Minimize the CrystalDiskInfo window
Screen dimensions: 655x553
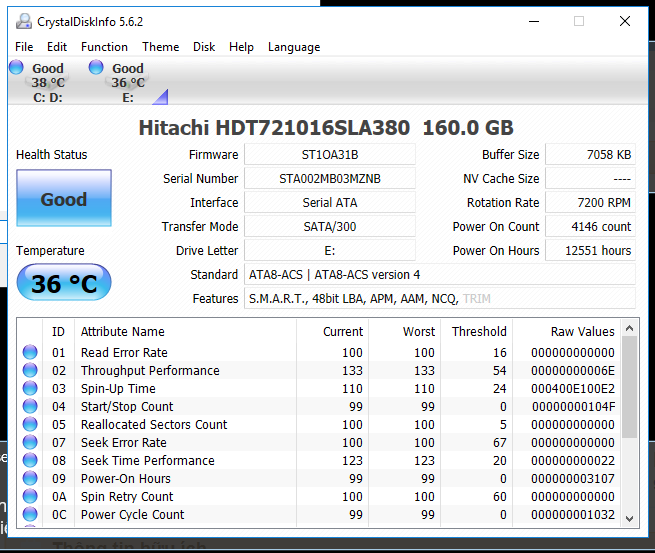pos(534,21)
